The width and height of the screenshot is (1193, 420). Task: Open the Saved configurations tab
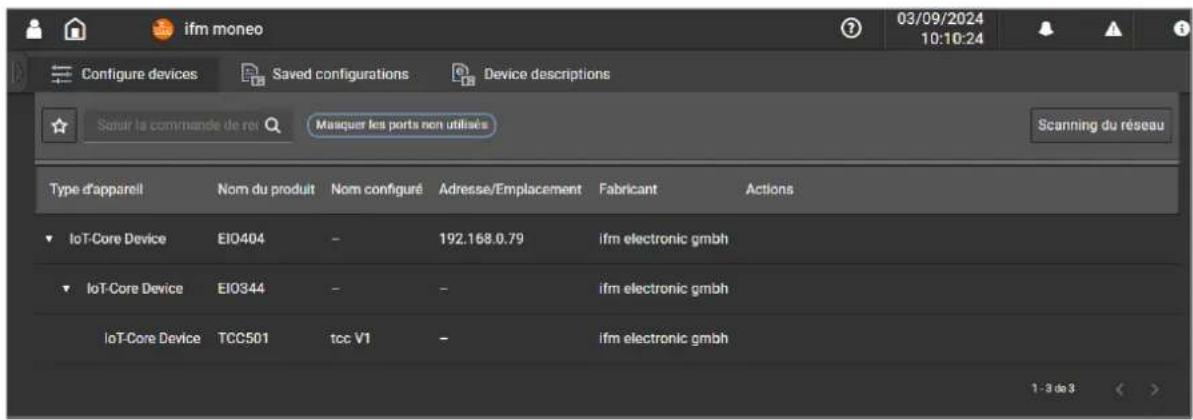(325, 74)
